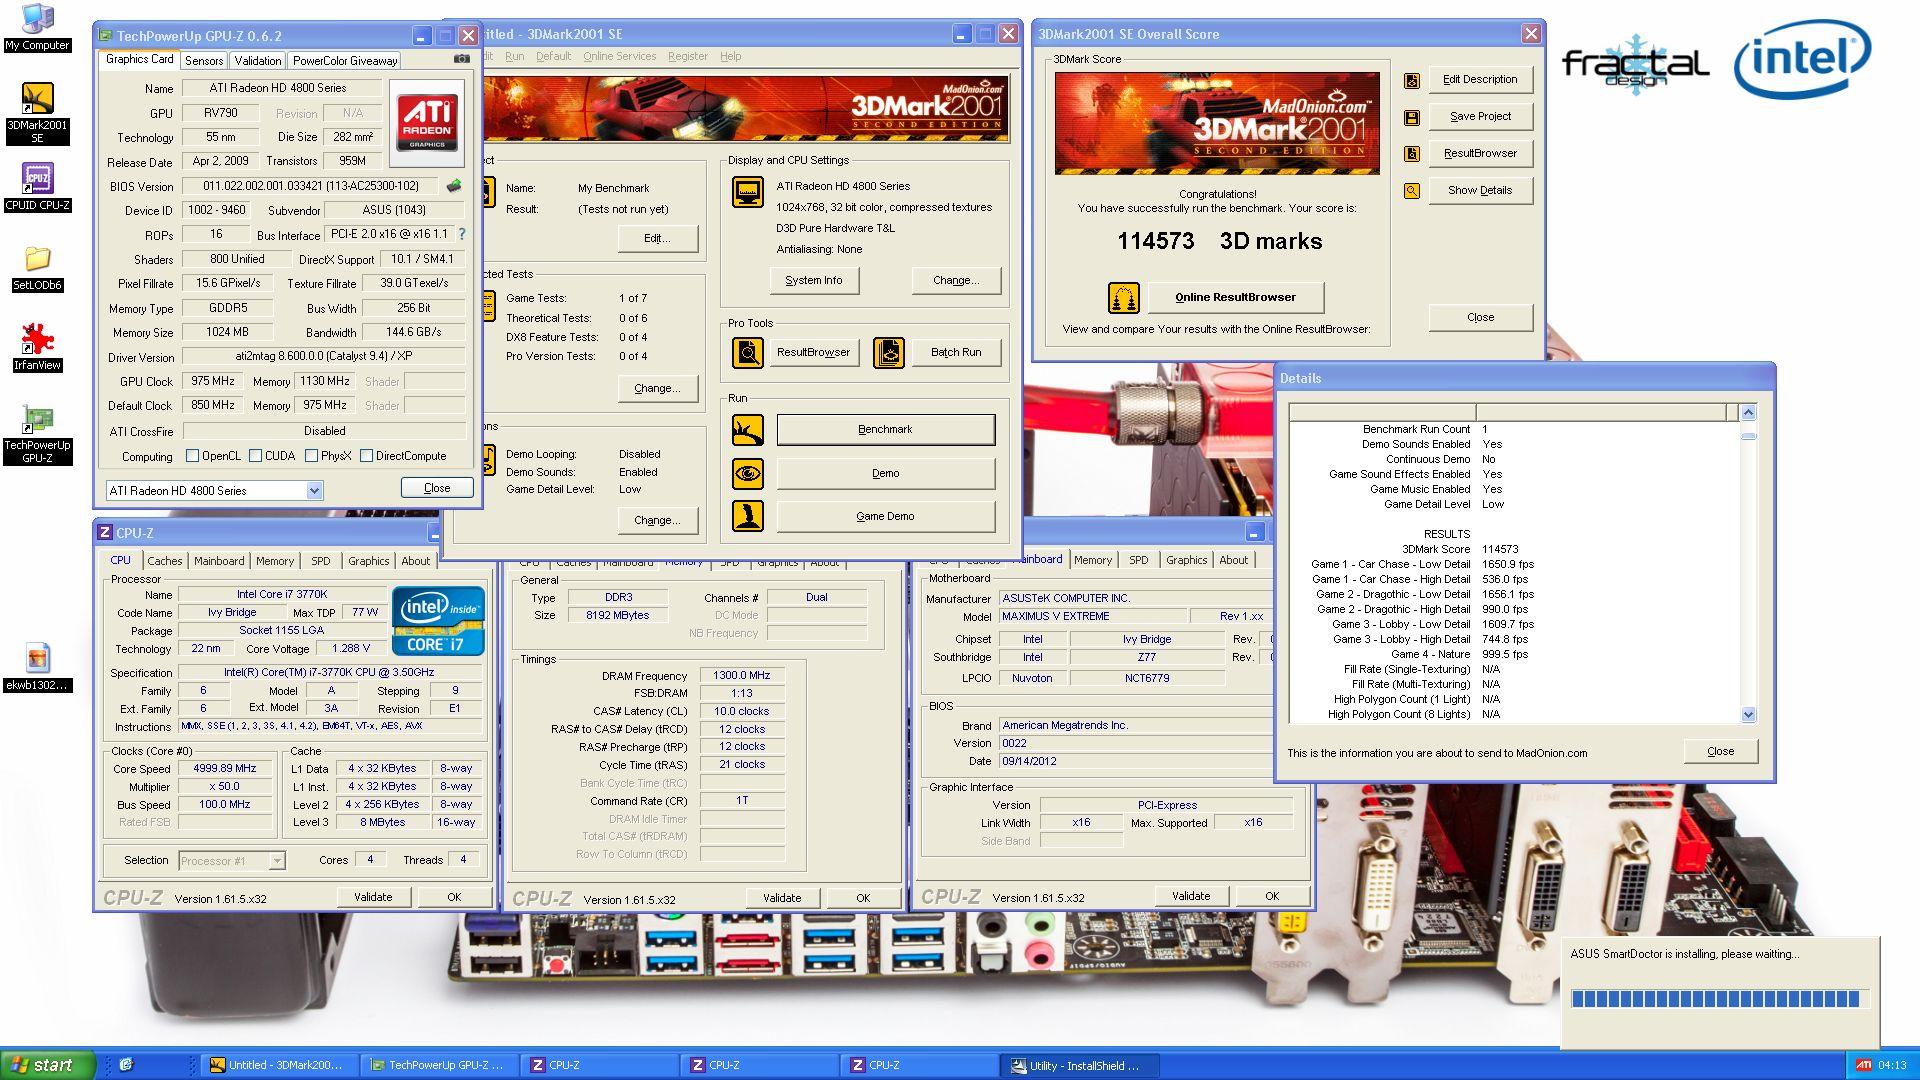Screen dimensions: 1920x1080
Task: Open Online Services menu in 3DMark2001
Action: [x=619, y=57]
